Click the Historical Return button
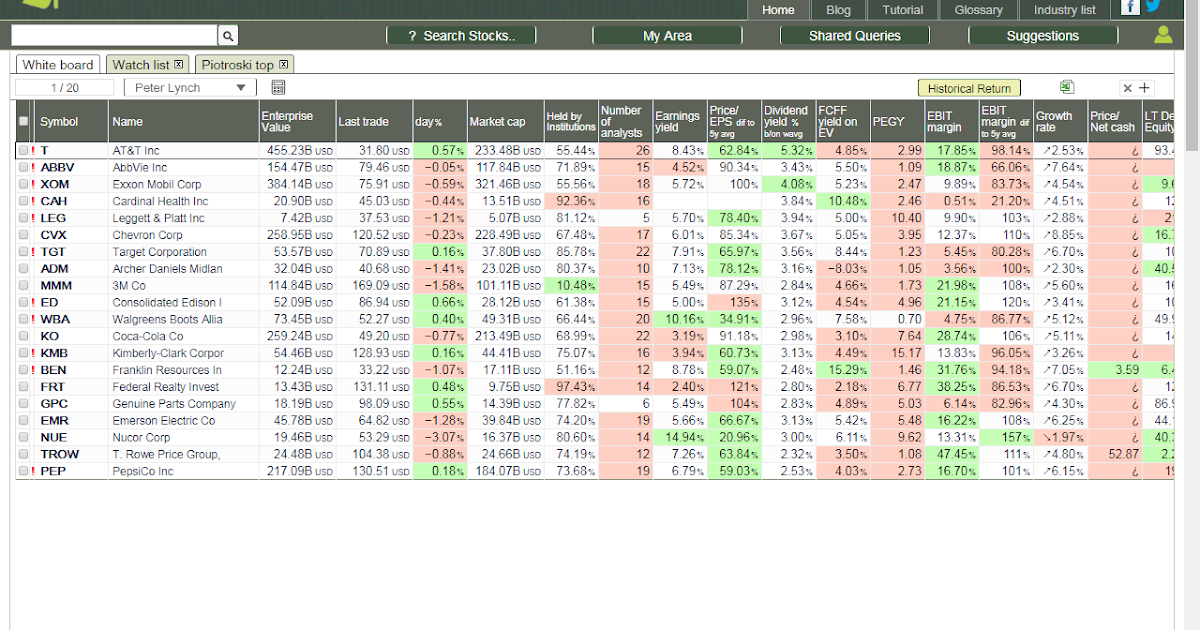 968,87
